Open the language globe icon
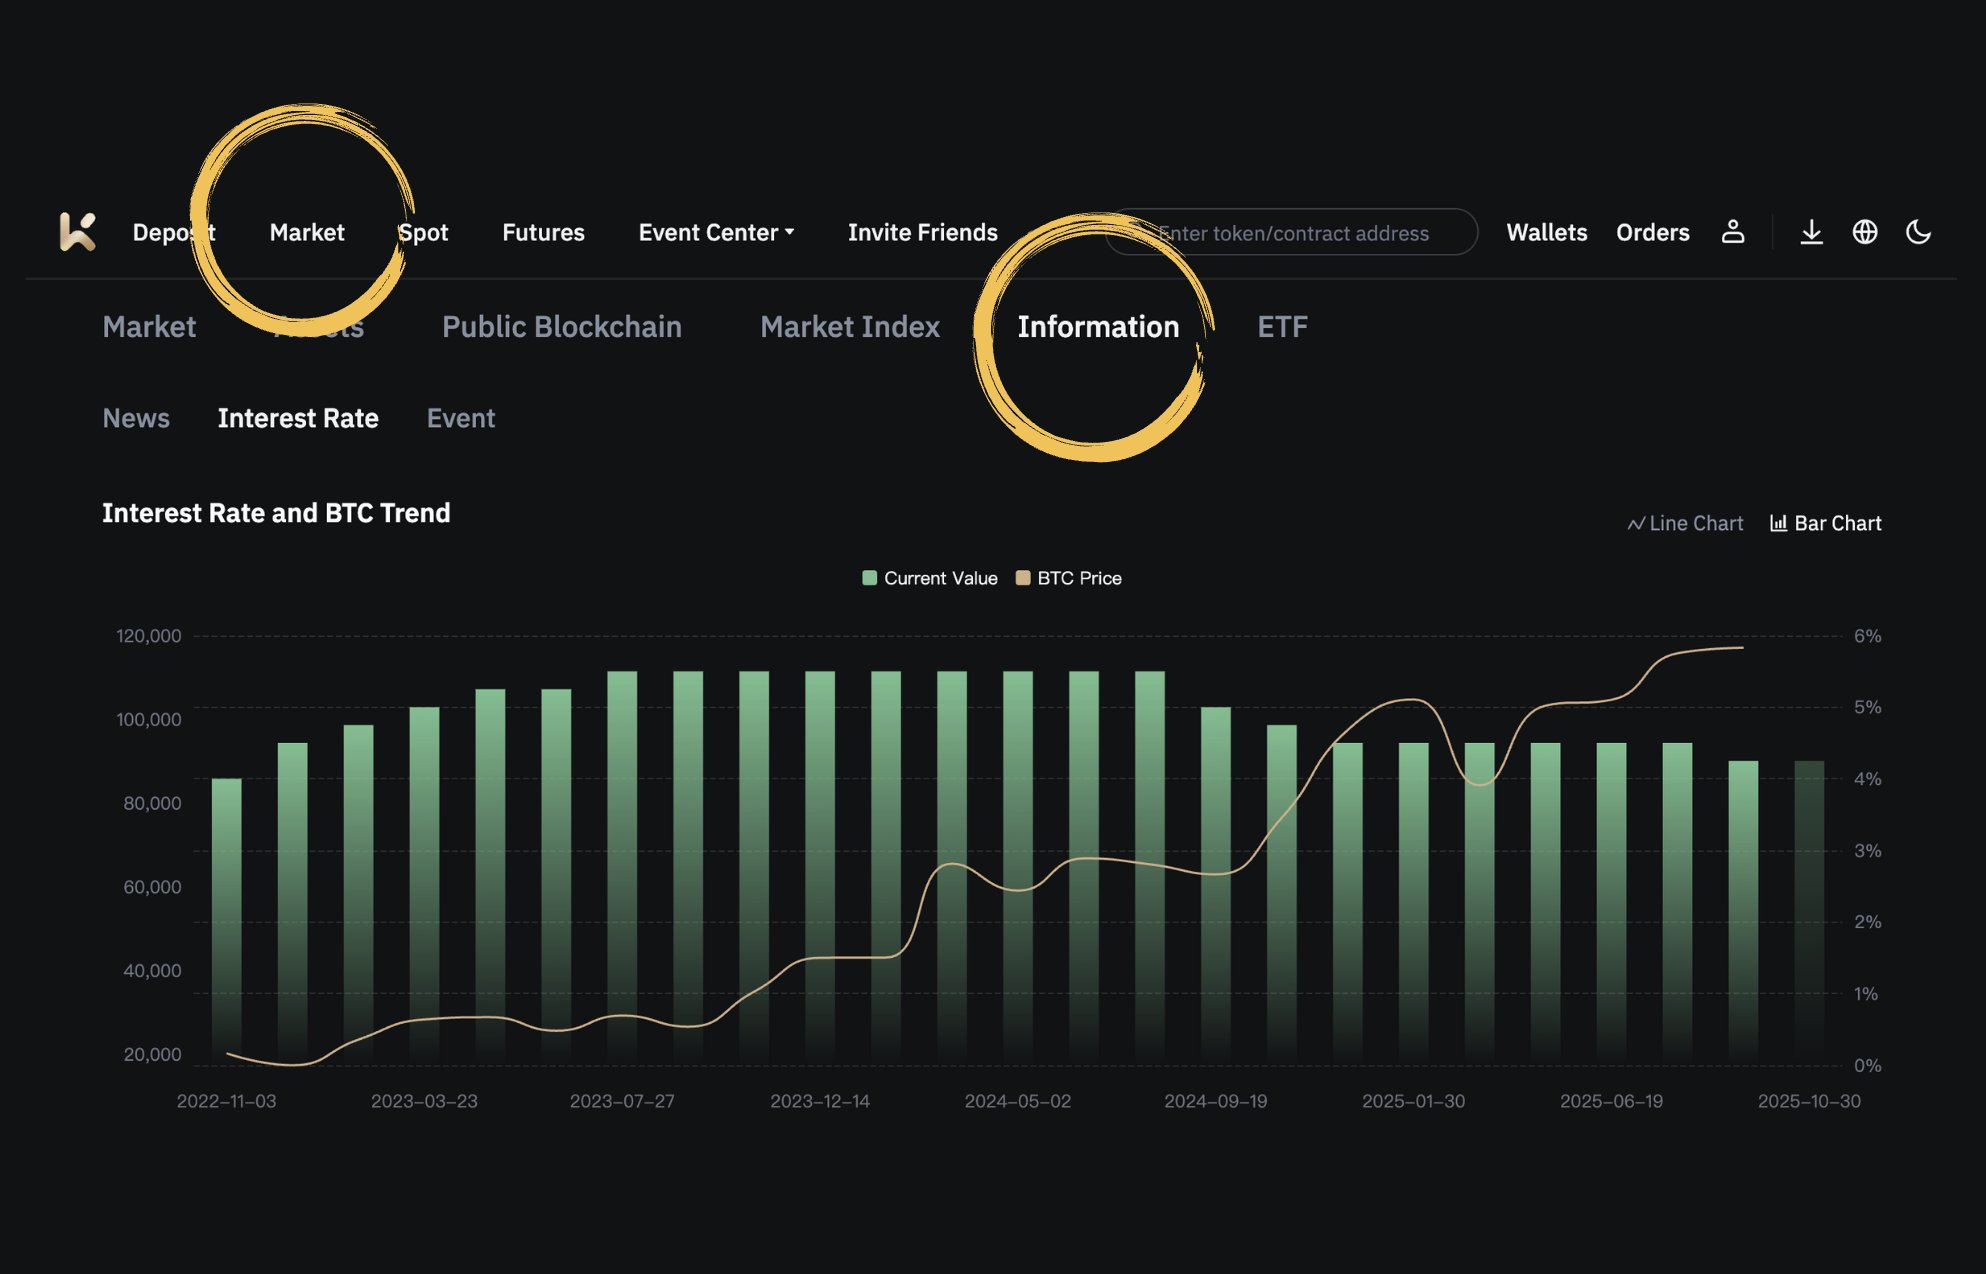1986x1274 pixels. pos(1864,232)
